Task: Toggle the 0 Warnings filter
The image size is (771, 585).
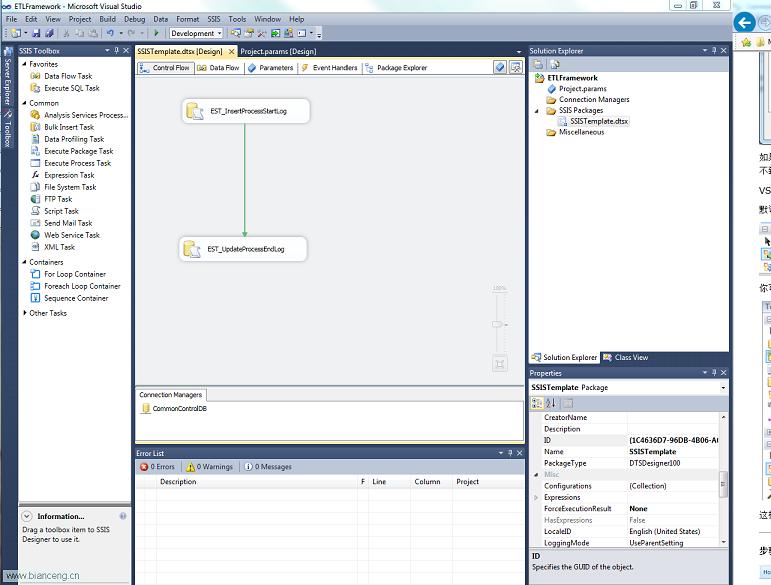Action: pos(209,467)
